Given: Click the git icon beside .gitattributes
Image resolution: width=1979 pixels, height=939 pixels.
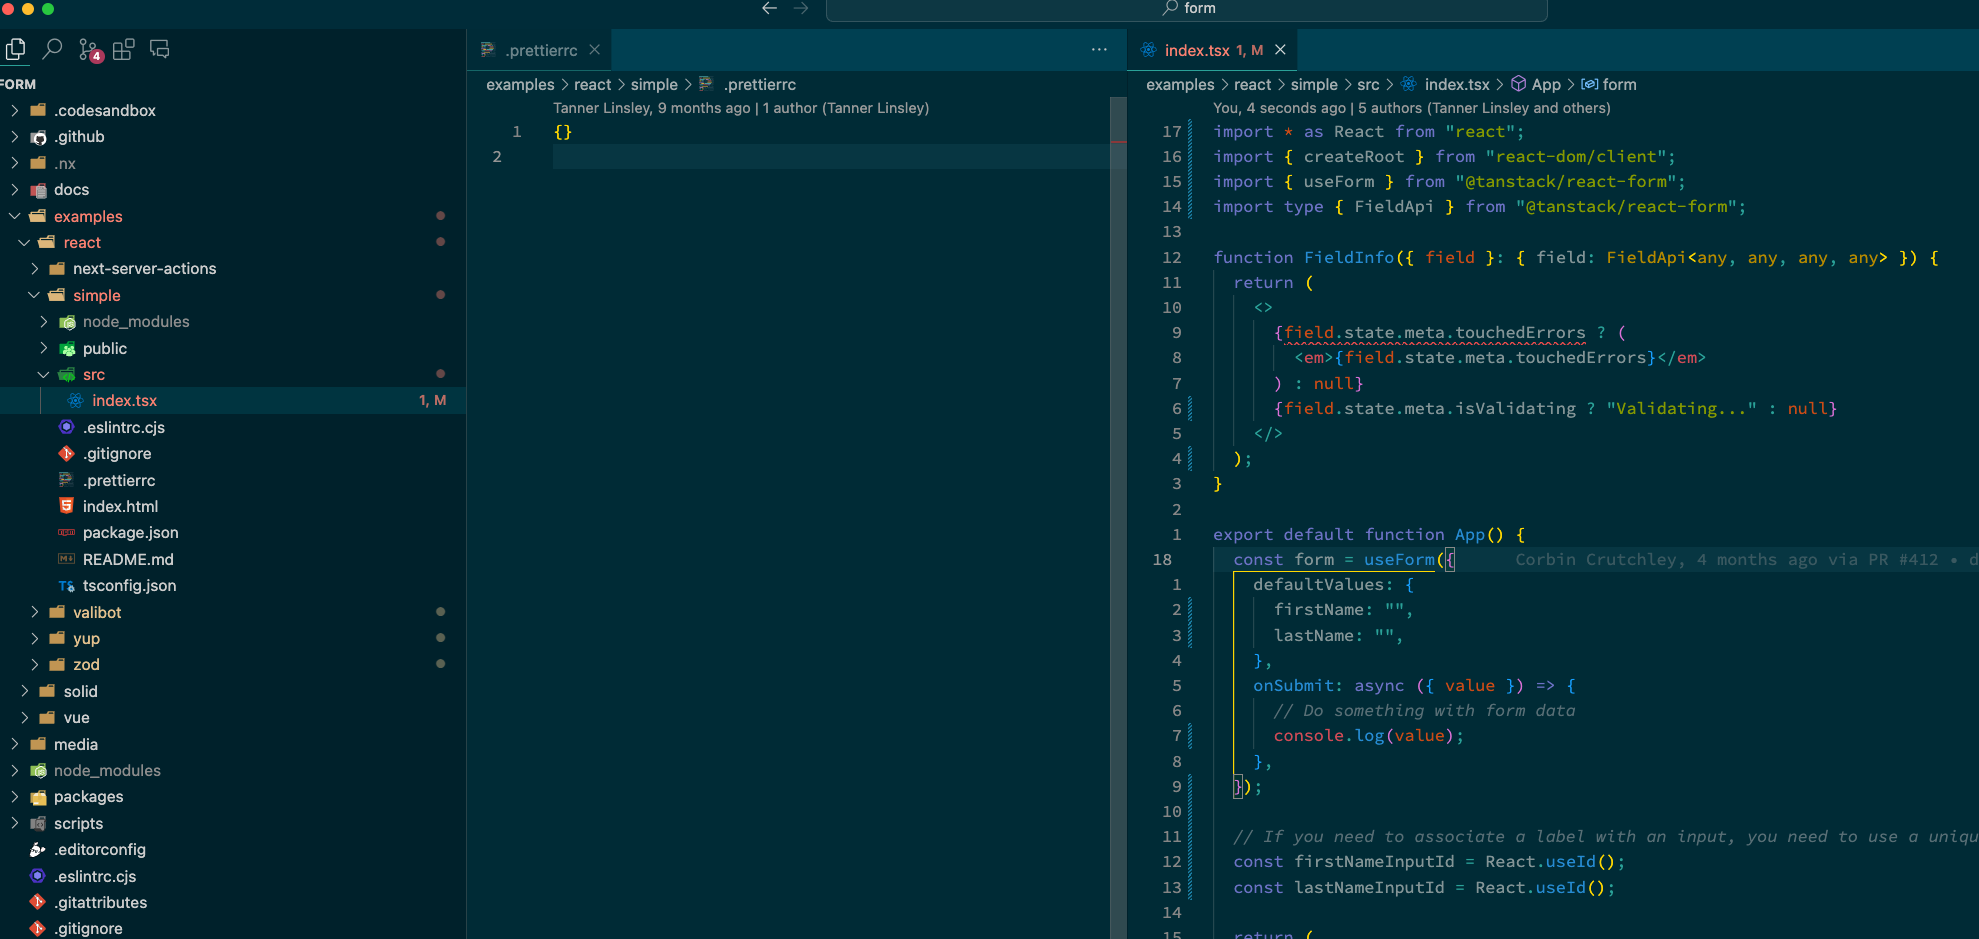Looking at the screenshot, I should pyautogui.click(x=38, y=902).
